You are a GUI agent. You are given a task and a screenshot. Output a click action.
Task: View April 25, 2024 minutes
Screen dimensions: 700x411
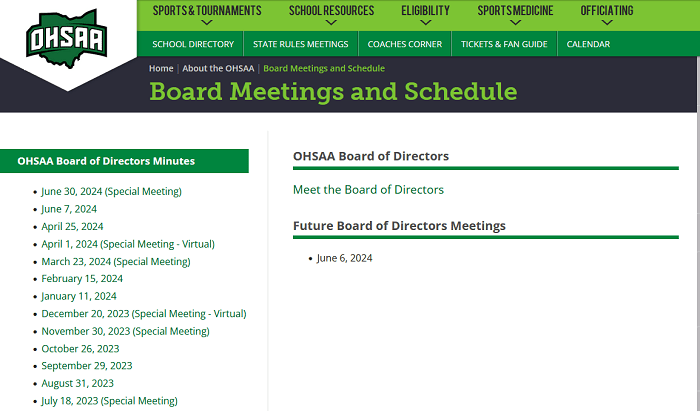click(72, 226)
